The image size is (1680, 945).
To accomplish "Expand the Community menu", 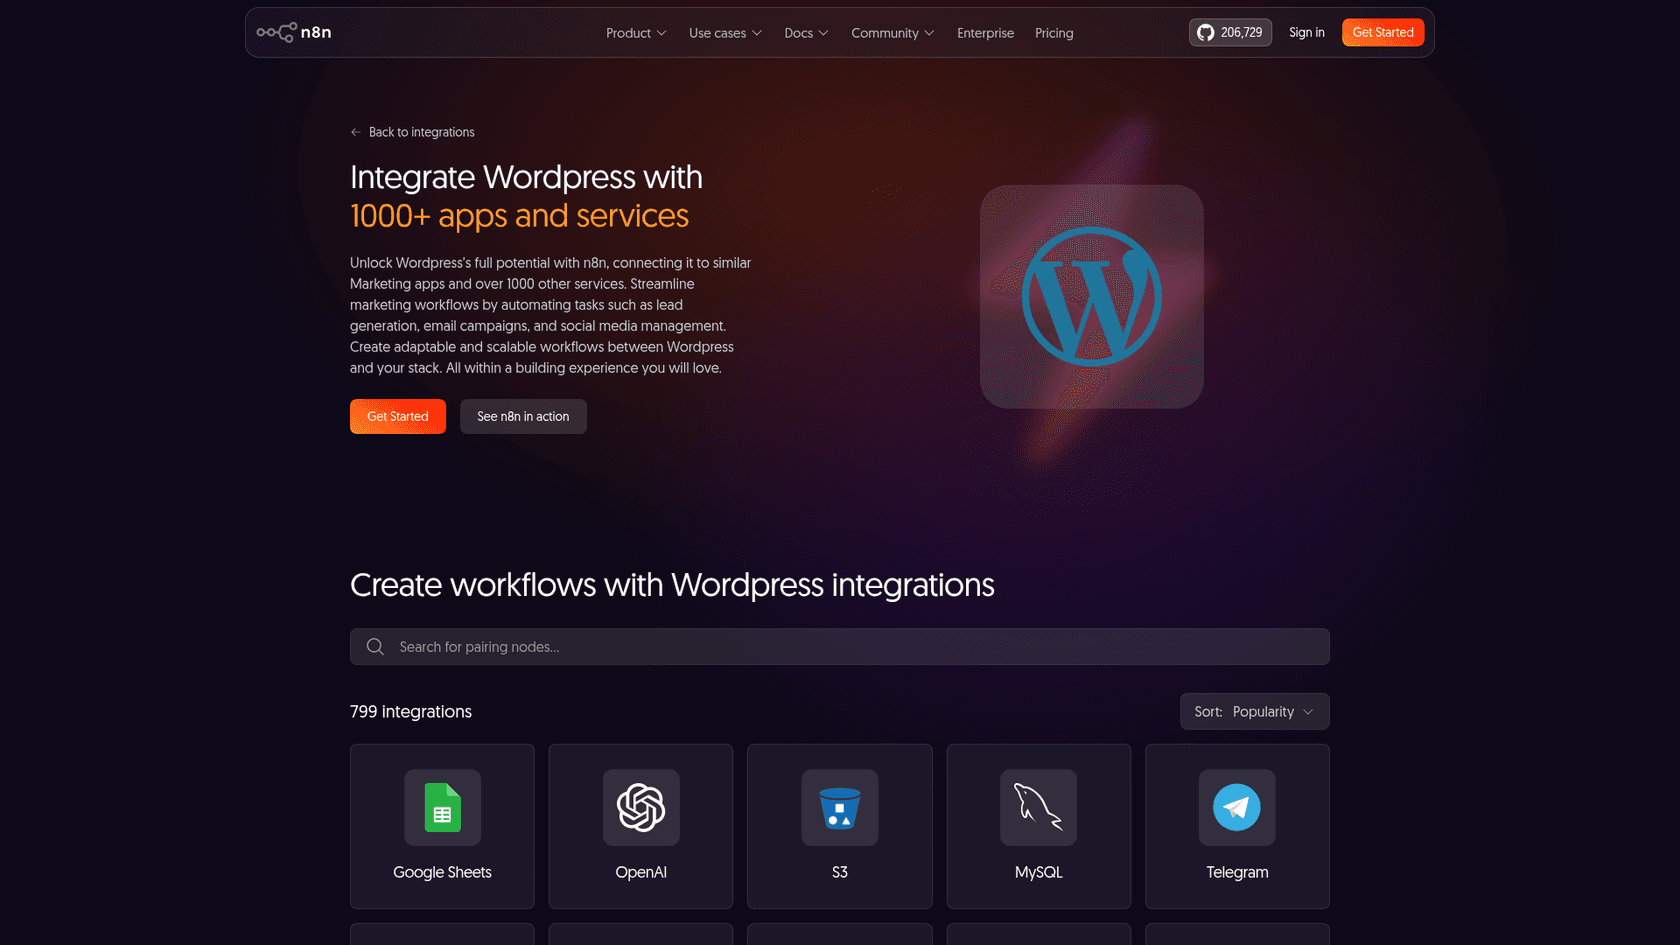I will point(892,33).
